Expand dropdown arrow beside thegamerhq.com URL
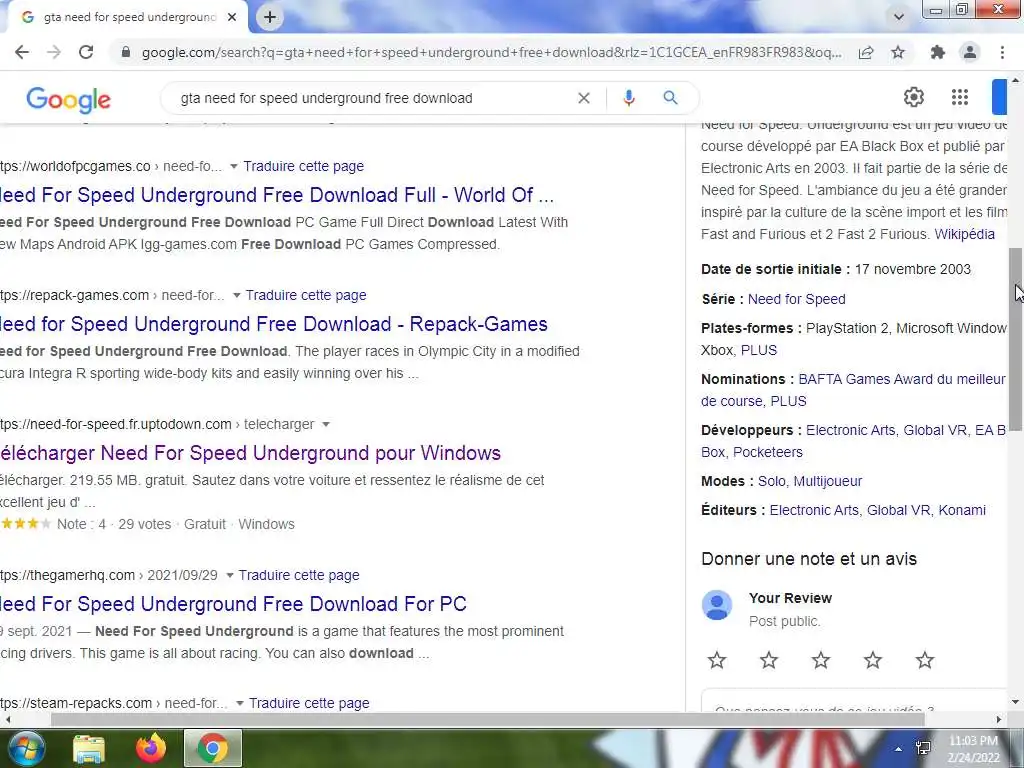This screenshot has width=1024, height=768. point(229,575)
